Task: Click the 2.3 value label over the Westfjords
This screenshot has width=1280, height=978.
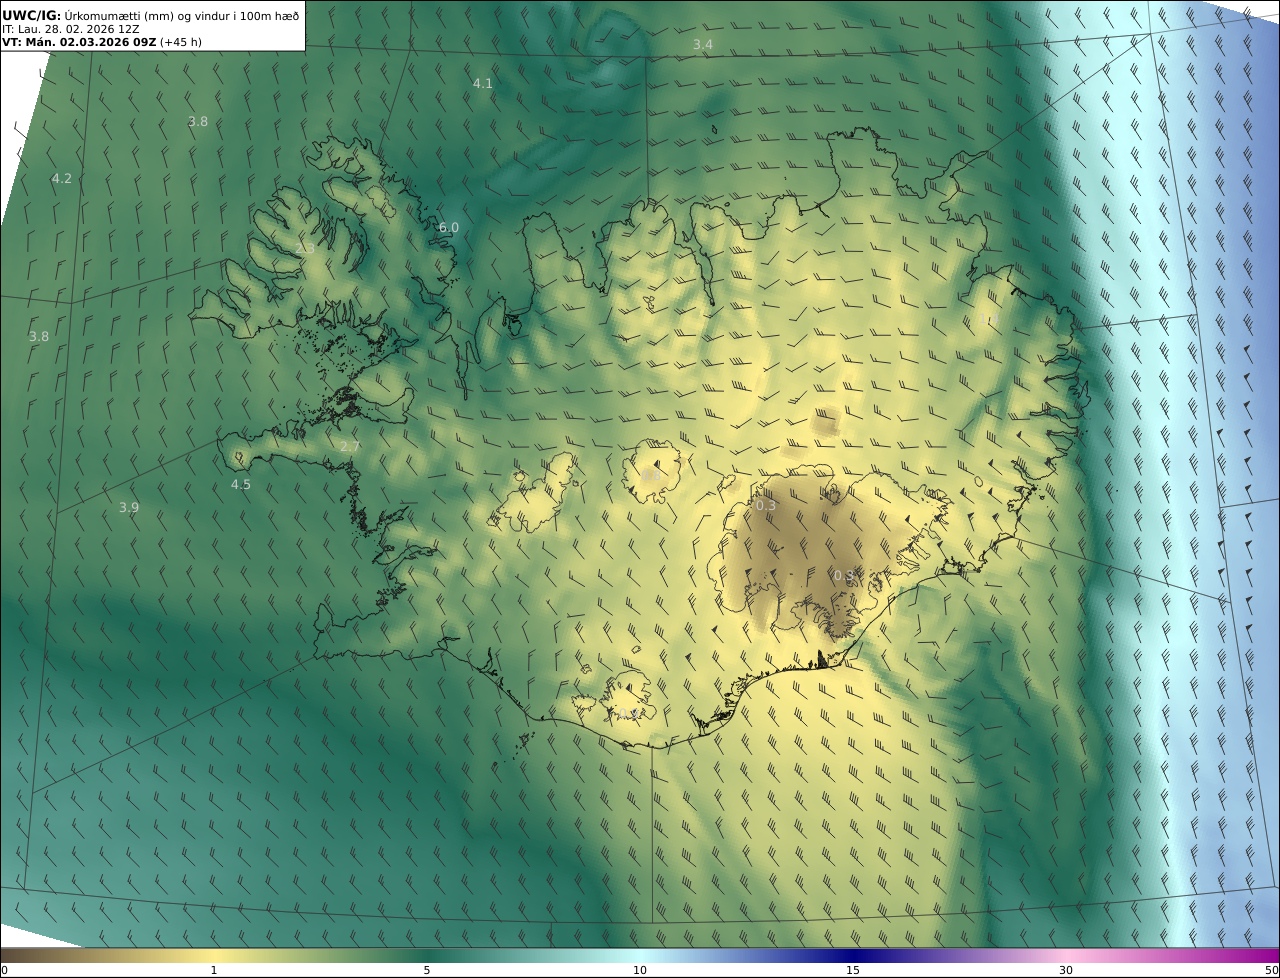Action: point(305,248)
